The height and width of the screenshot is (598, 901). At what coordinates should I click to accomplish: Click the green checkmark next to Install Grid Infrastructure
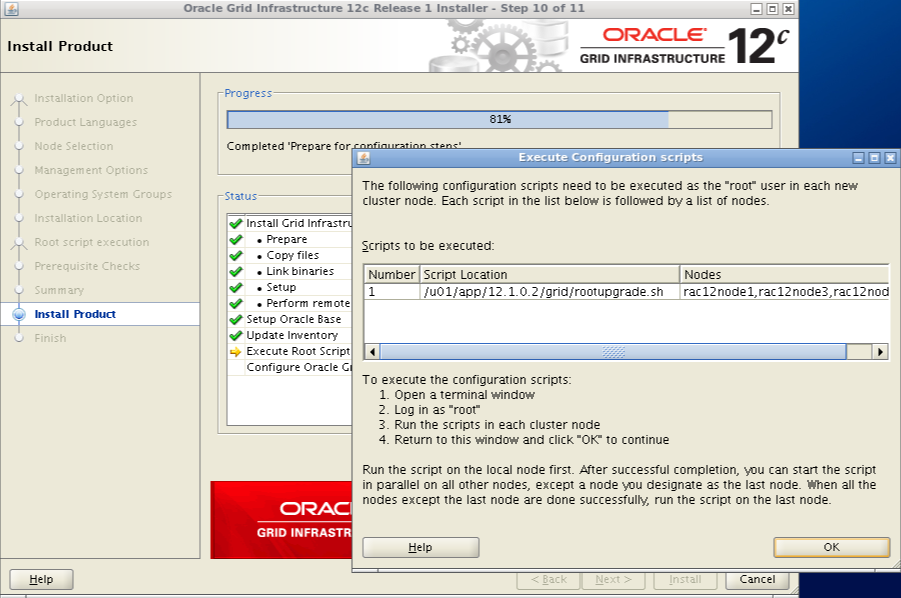click(236, 224)
